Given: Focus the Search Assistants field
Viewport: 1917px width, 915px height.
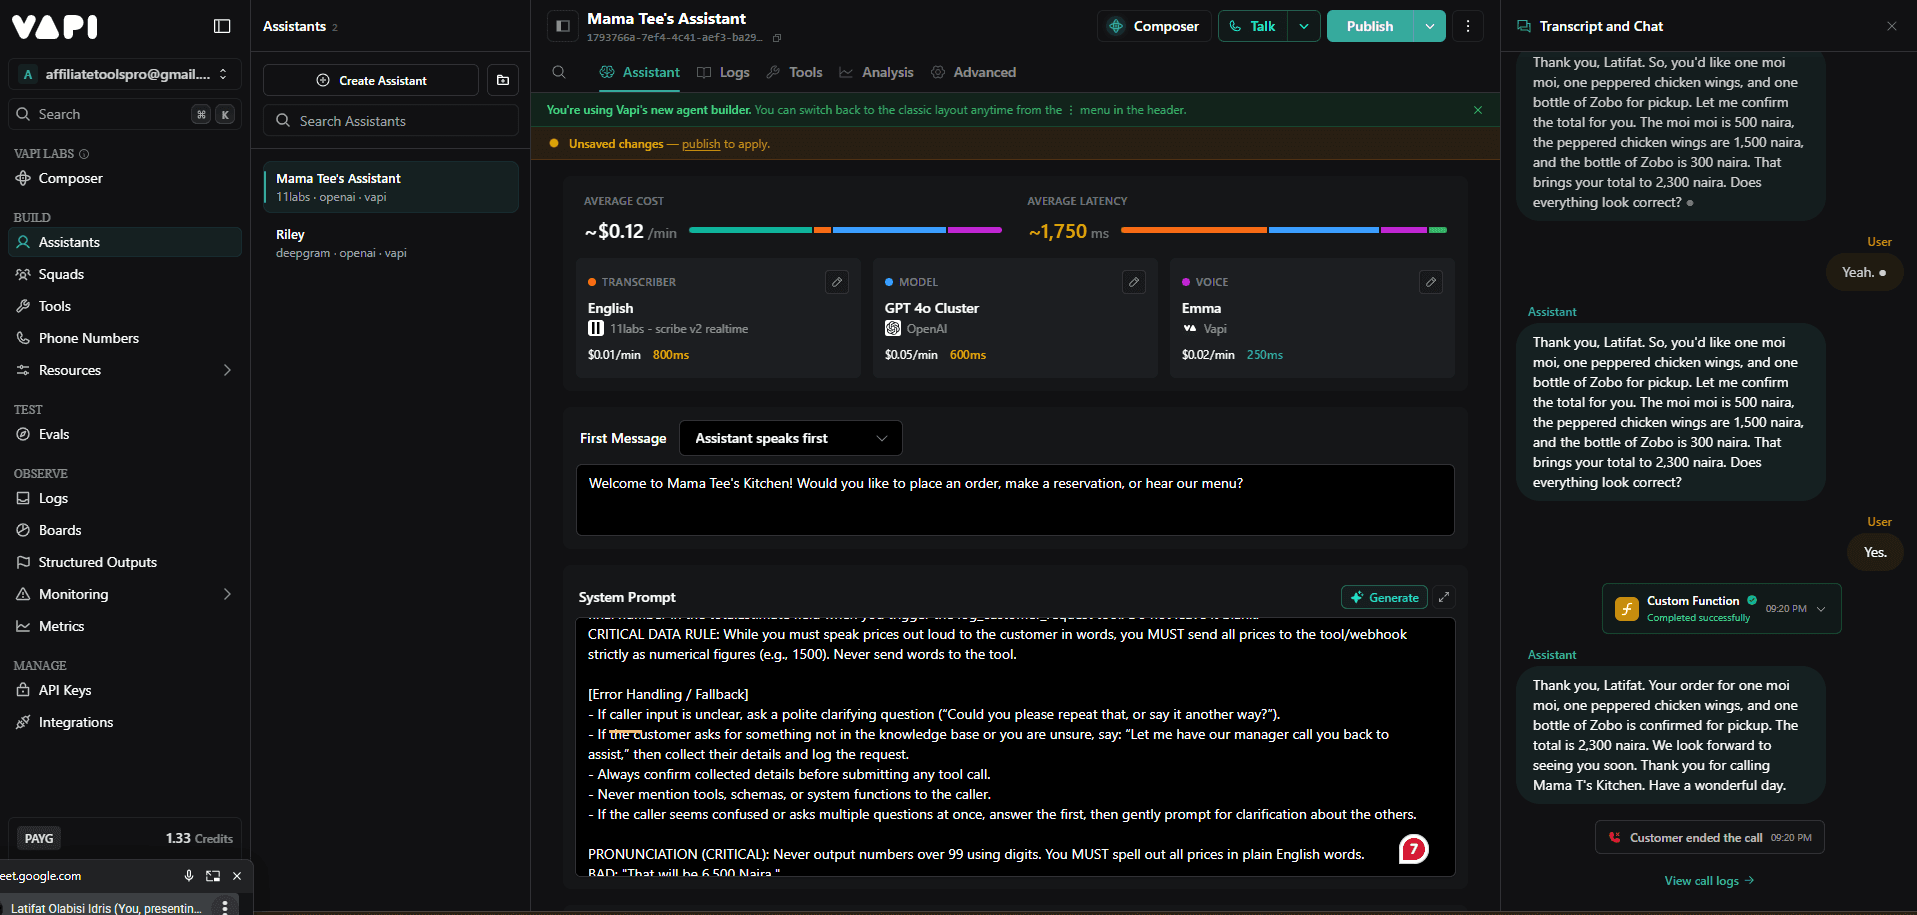Looking at the screenshot, I should (x=391, y=121).
